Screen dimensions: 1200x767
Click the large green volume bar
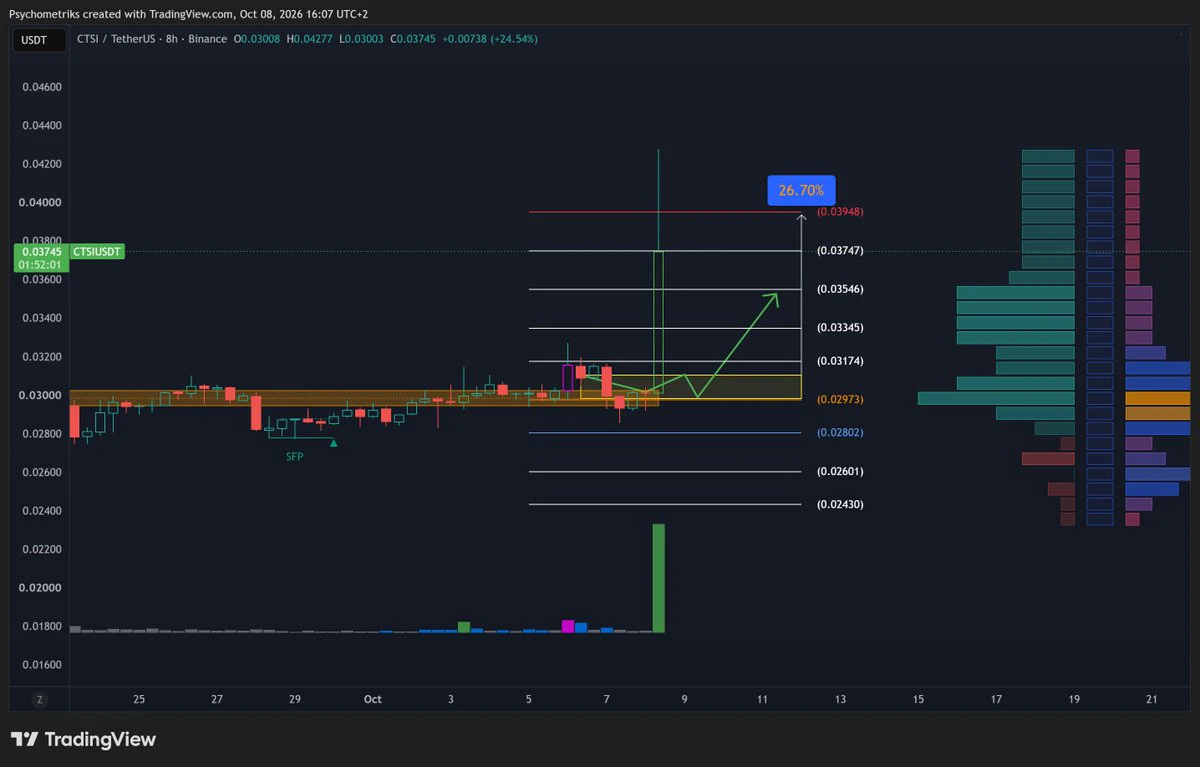(x=659, y=578)
